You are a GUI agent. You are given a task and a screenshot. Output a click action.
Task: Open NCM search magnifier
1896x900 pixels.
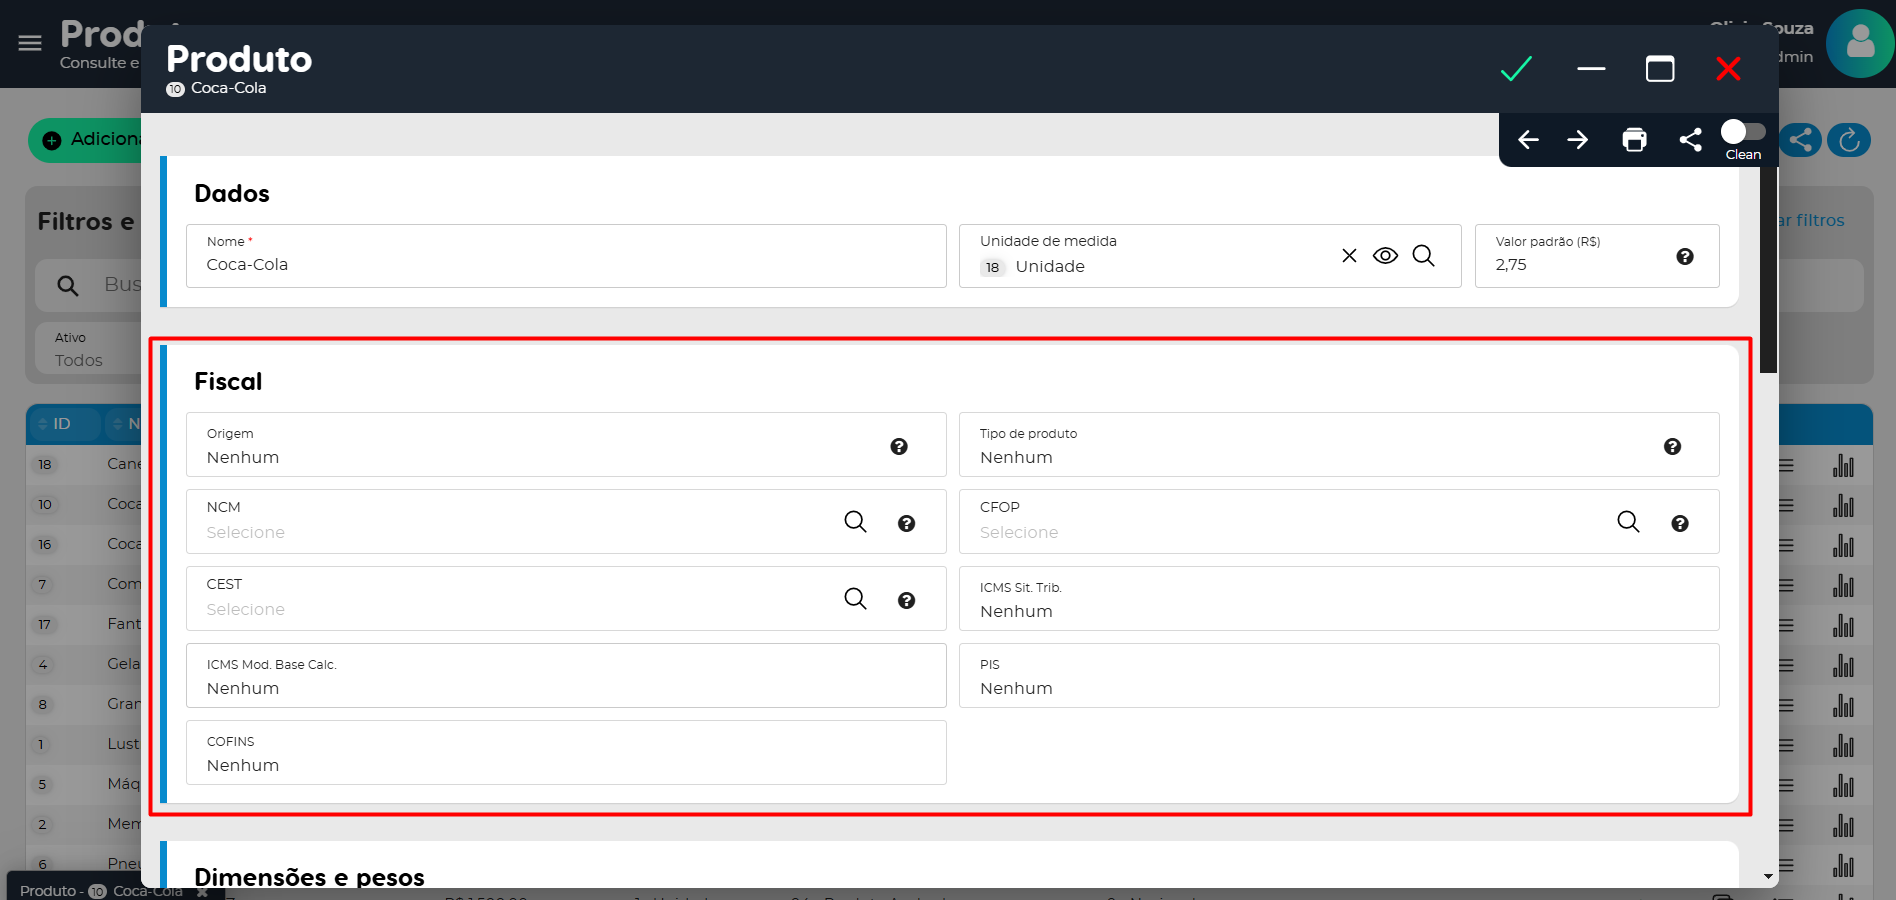(855, 522)
